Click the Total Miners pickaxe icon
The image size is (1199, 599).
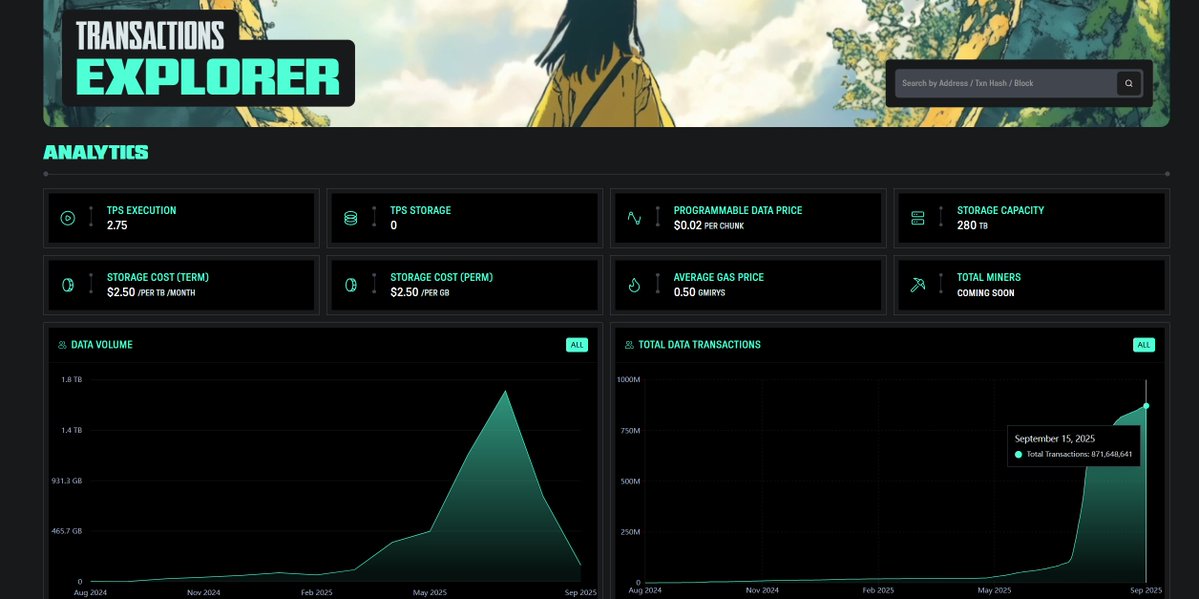[918, 285]
